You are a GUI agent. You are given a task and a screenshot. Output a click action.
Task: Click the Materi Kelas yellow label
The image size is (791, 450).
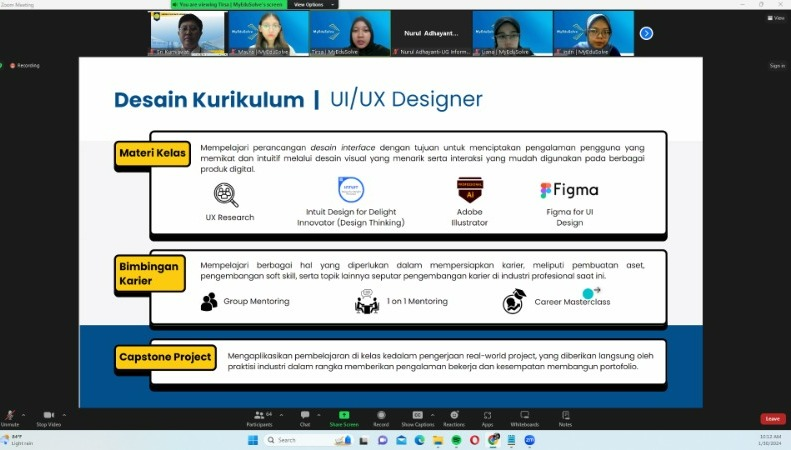point(152,153)
